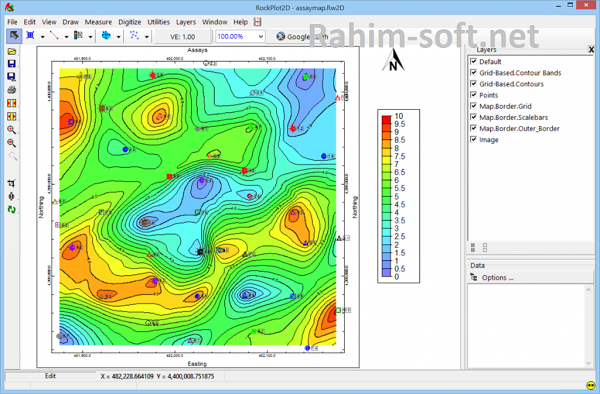Screen dimensions: 600x394
Task: Expand the line tool dropdown arrow
Action: 66,37
